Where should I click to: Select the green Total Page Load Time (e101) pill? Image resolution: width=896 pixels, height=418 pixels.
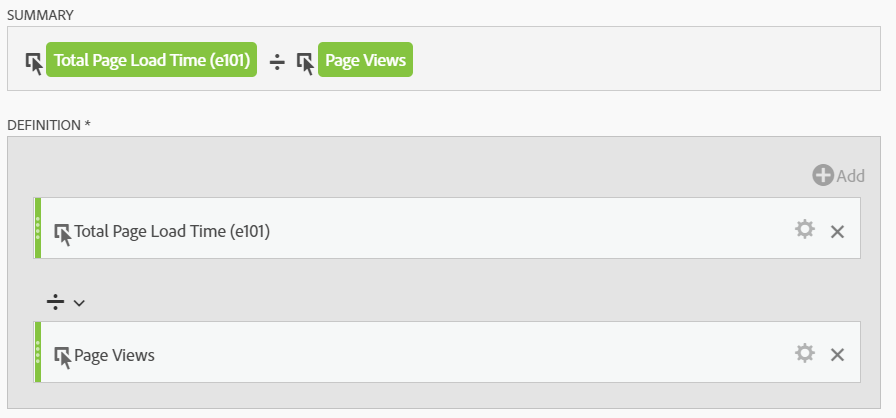[x=151, y=59]
